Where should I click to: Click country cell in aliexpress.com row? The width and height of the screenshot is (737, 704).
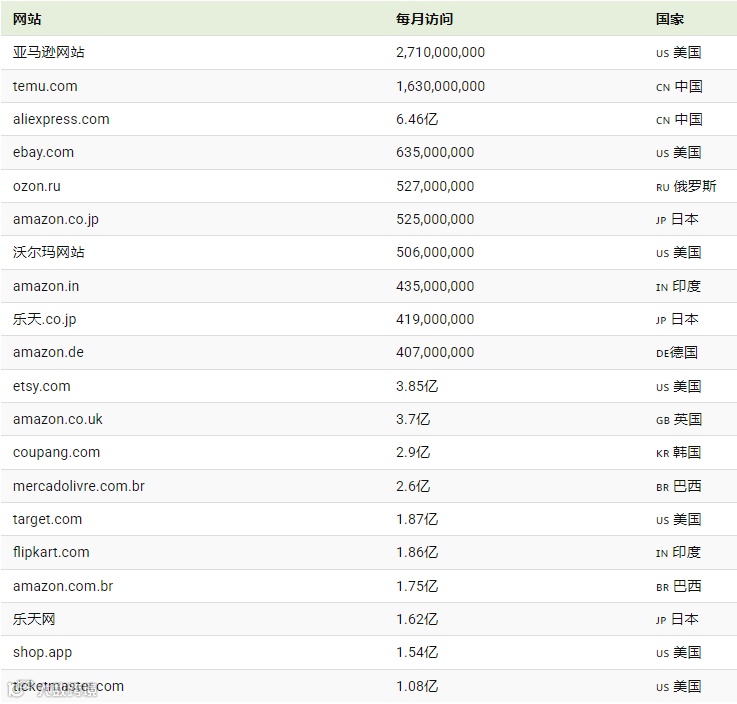coord(679,119)
